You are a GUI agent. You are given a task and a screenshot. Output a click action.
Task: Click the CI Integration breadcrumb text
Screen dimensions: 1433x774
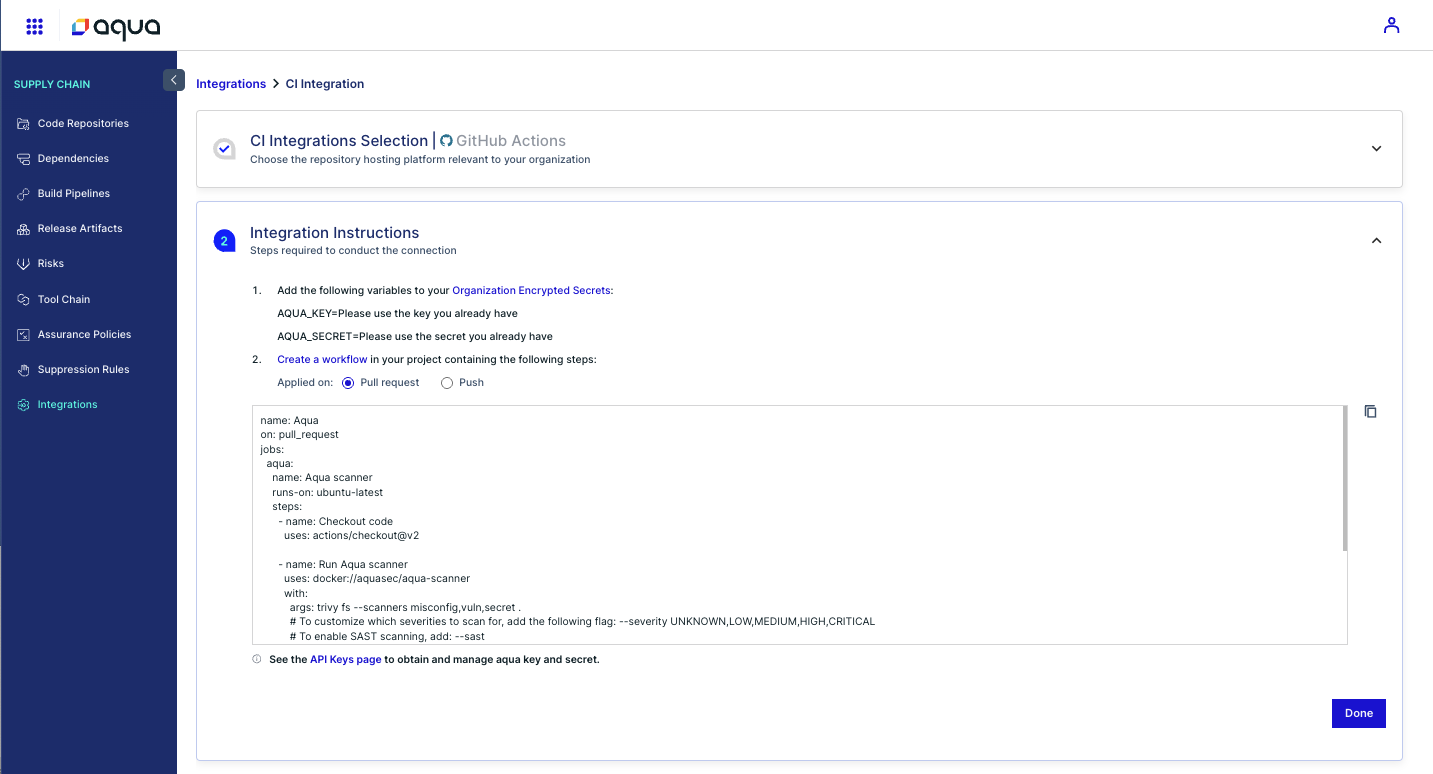[325, 84]
